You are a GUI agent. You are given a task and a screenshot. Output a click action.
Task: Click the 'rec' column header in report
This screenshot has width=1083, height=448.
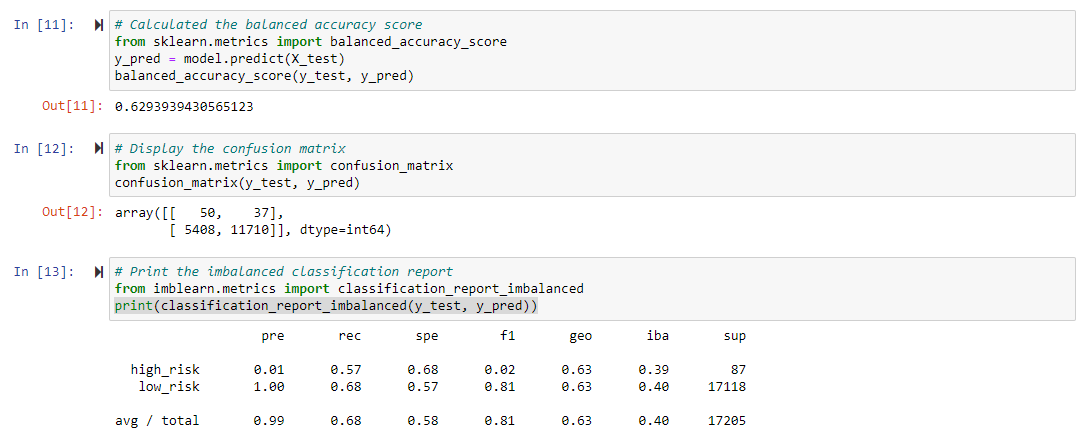pyautogui.click(x=349, y=337)
